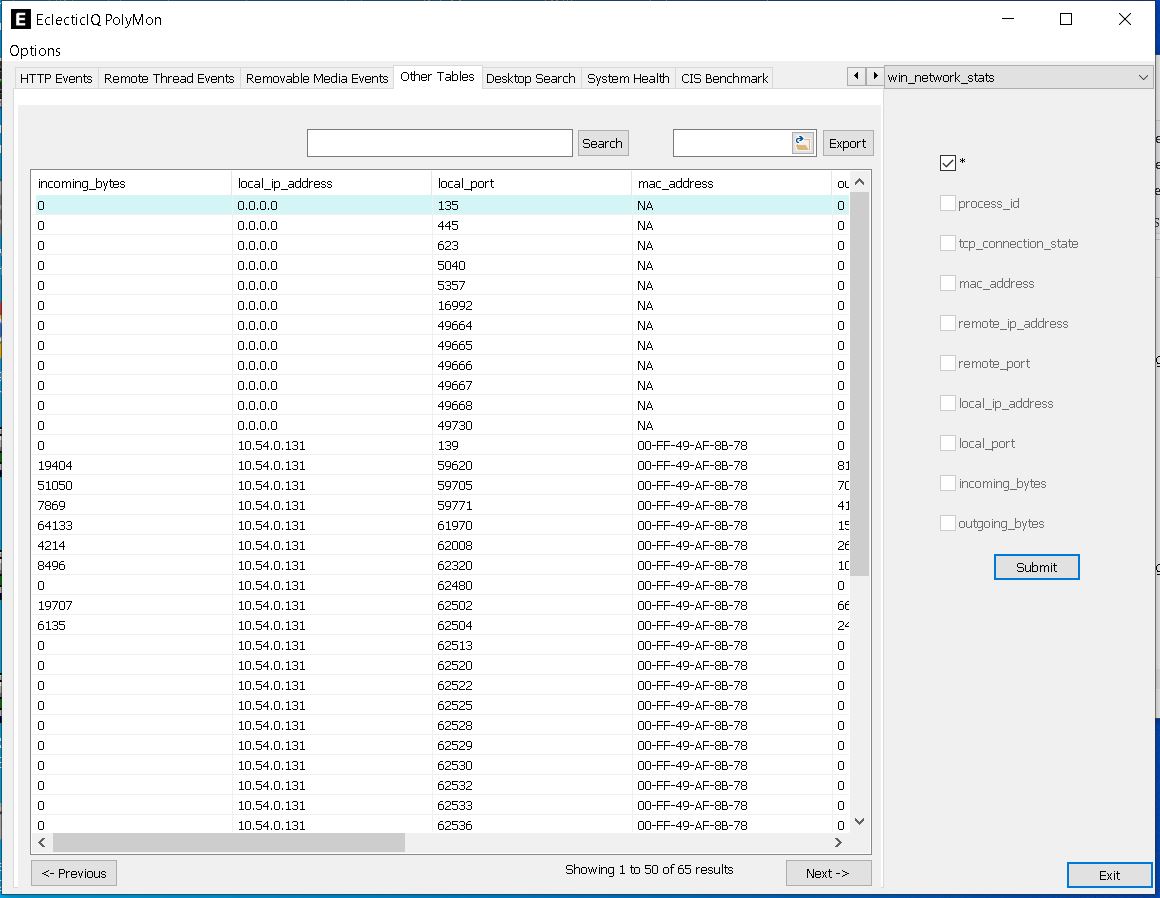
Task: Switch to the Desktop Search tab
Action: pos(531,77)
